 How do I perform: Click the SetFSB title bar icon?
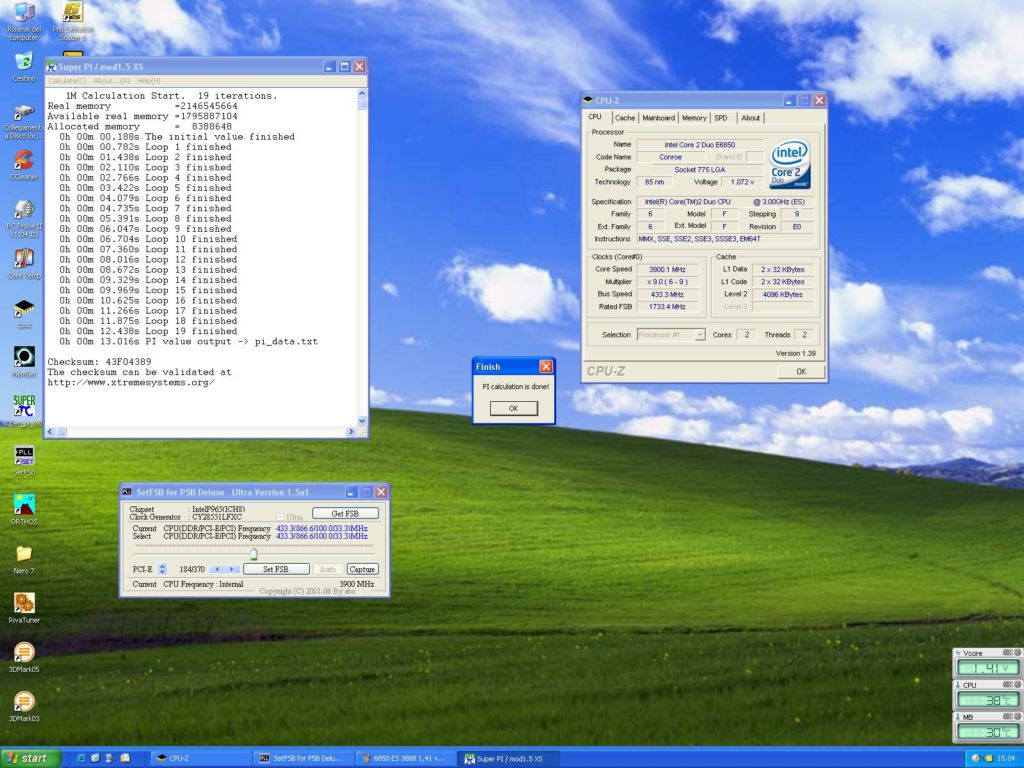127,492
